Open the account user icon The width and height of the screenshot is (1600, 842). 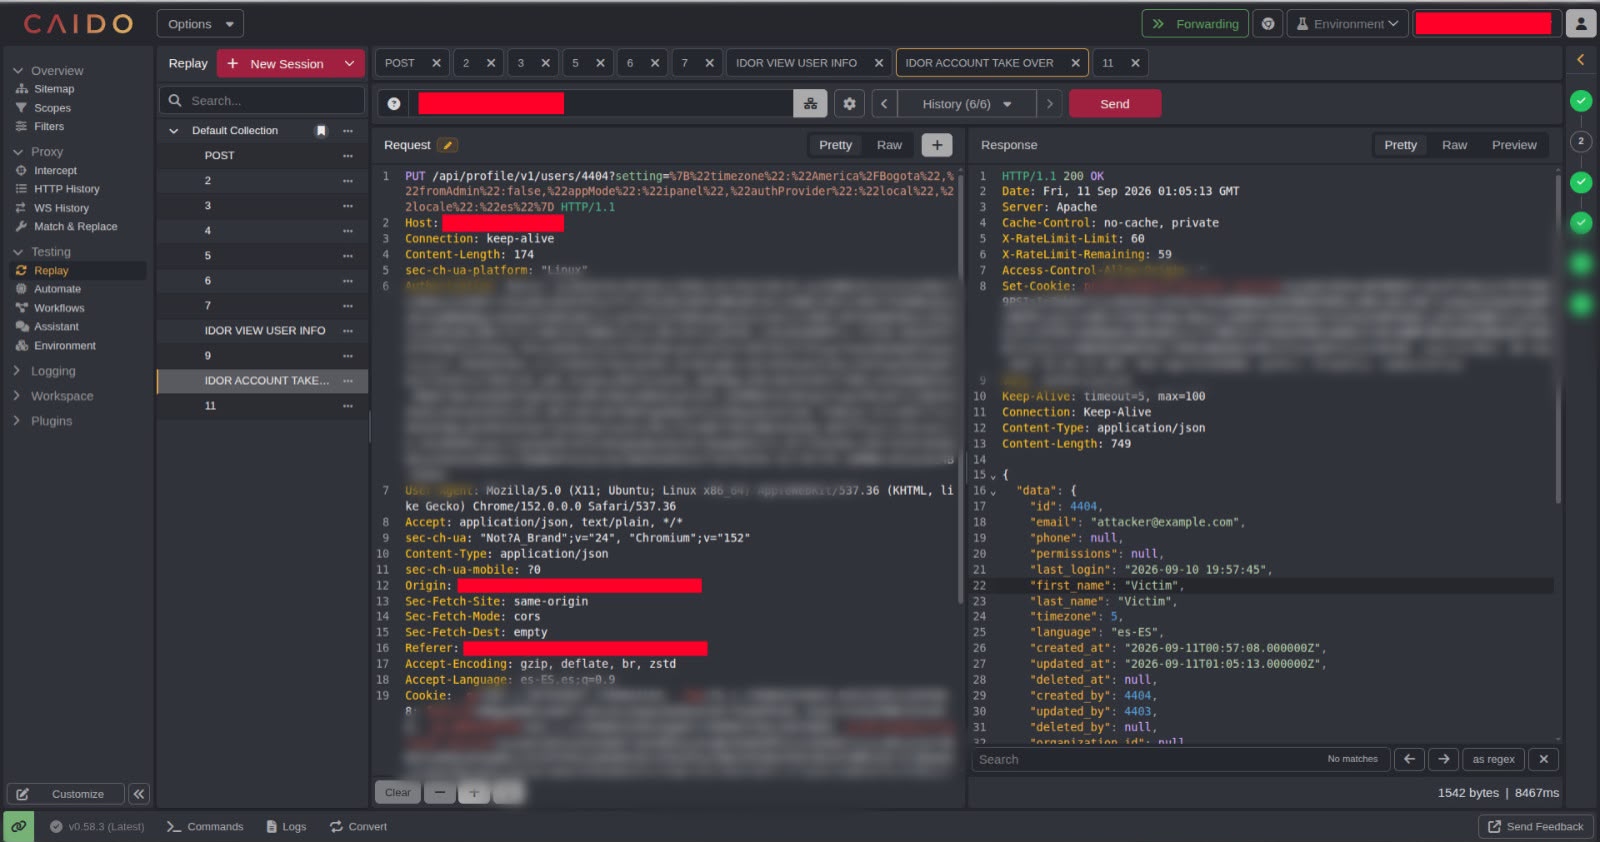1580,23
